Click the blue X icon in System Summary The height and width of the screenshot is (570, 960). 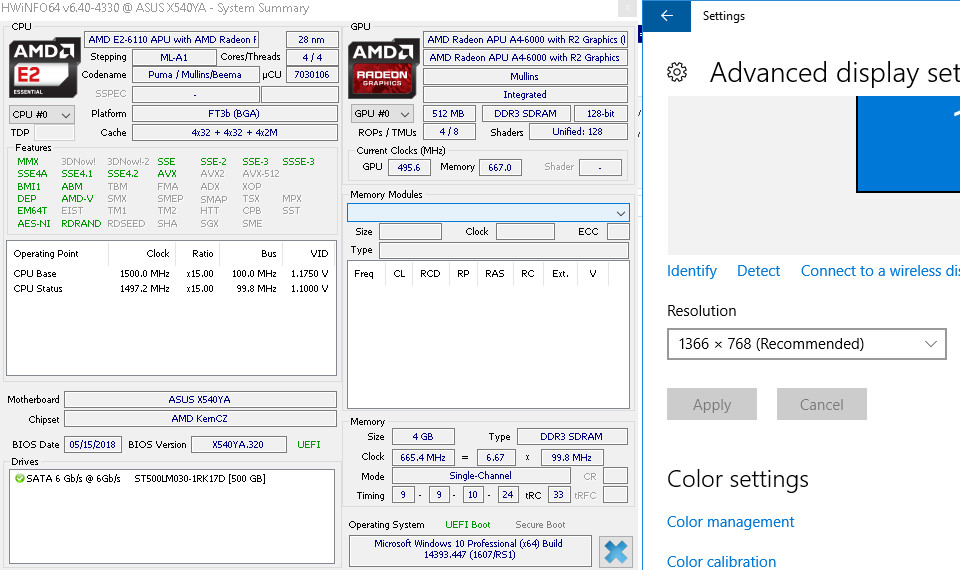point(616,552)
